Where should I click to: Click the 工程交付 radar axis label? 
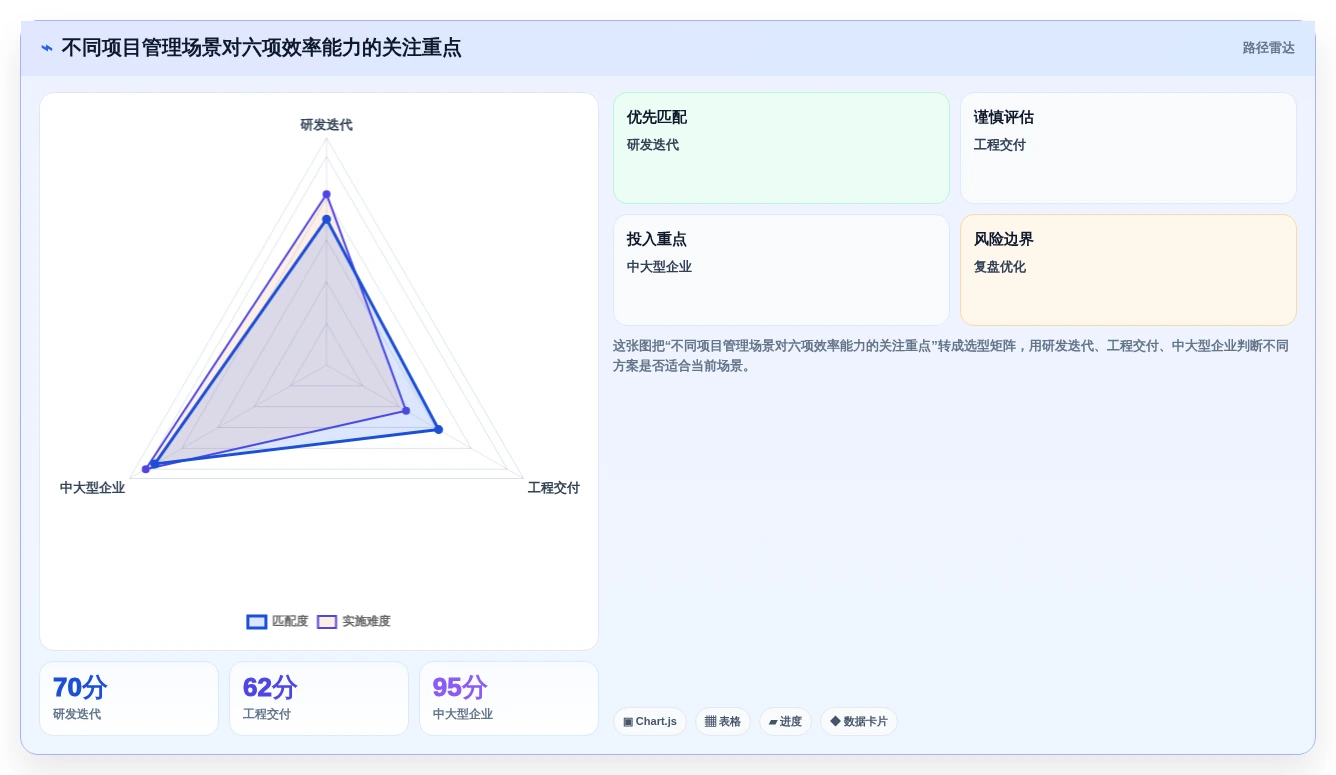tap(554, 488)
